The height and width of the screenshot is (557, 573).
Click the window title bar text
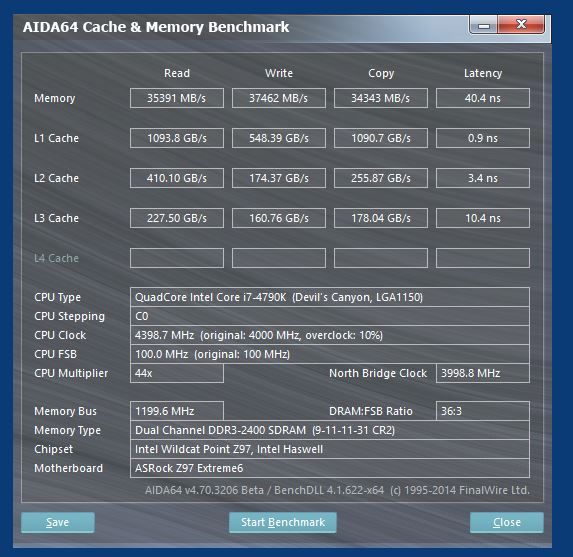point(156,27)
